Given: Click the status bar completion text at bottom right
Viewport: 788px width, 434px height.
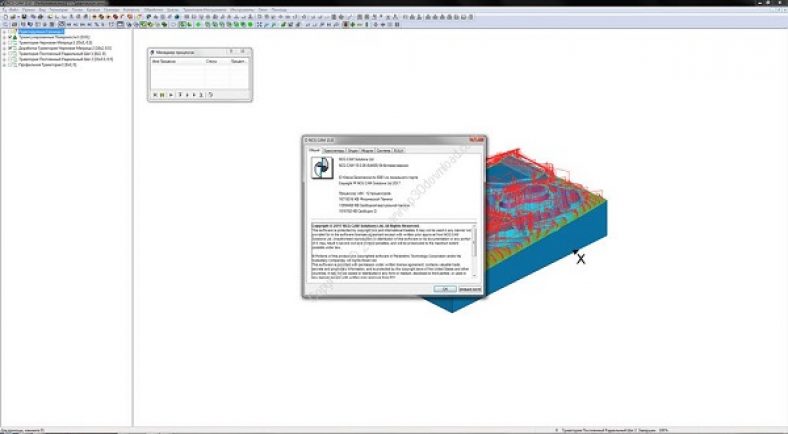Looking at the screenshot, I should (616, 430).
